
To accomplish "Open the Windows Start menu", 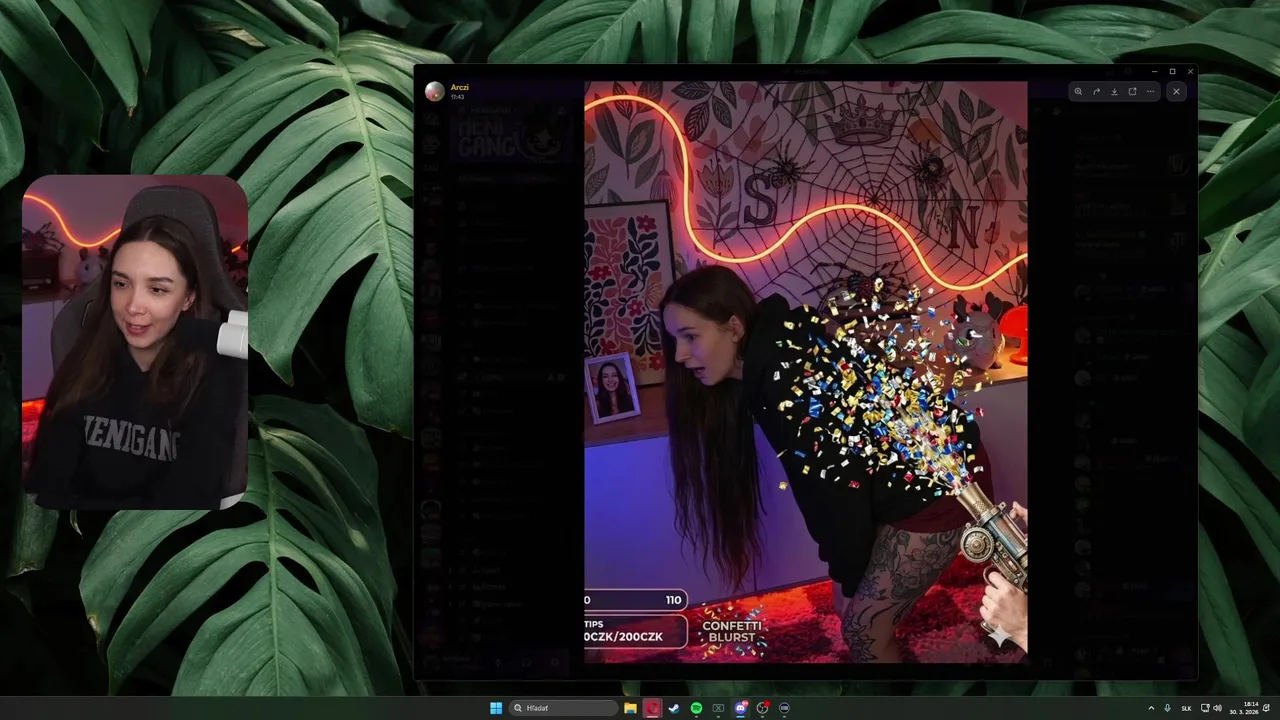I will [496, 708].
